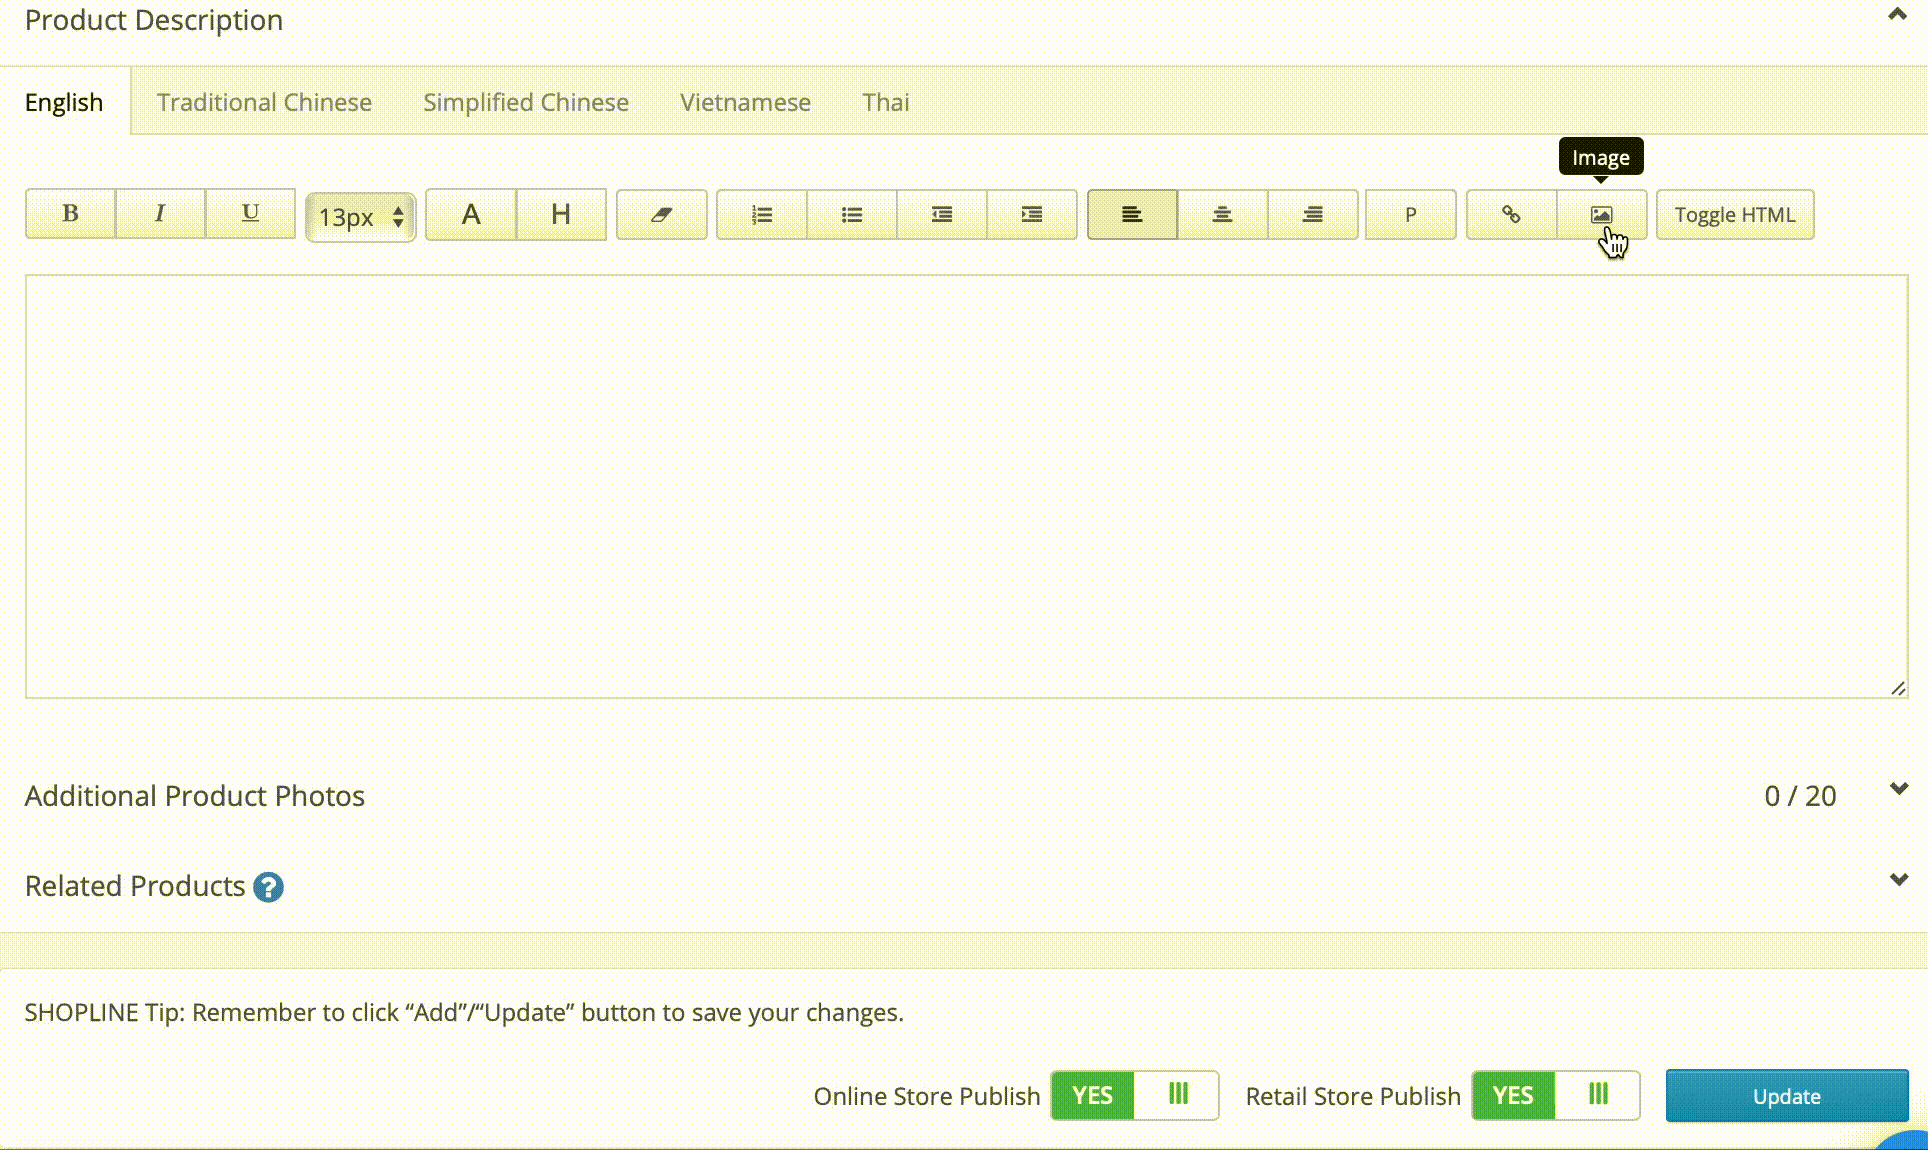
Task: Toggle italic formatting
Action: 160,214
